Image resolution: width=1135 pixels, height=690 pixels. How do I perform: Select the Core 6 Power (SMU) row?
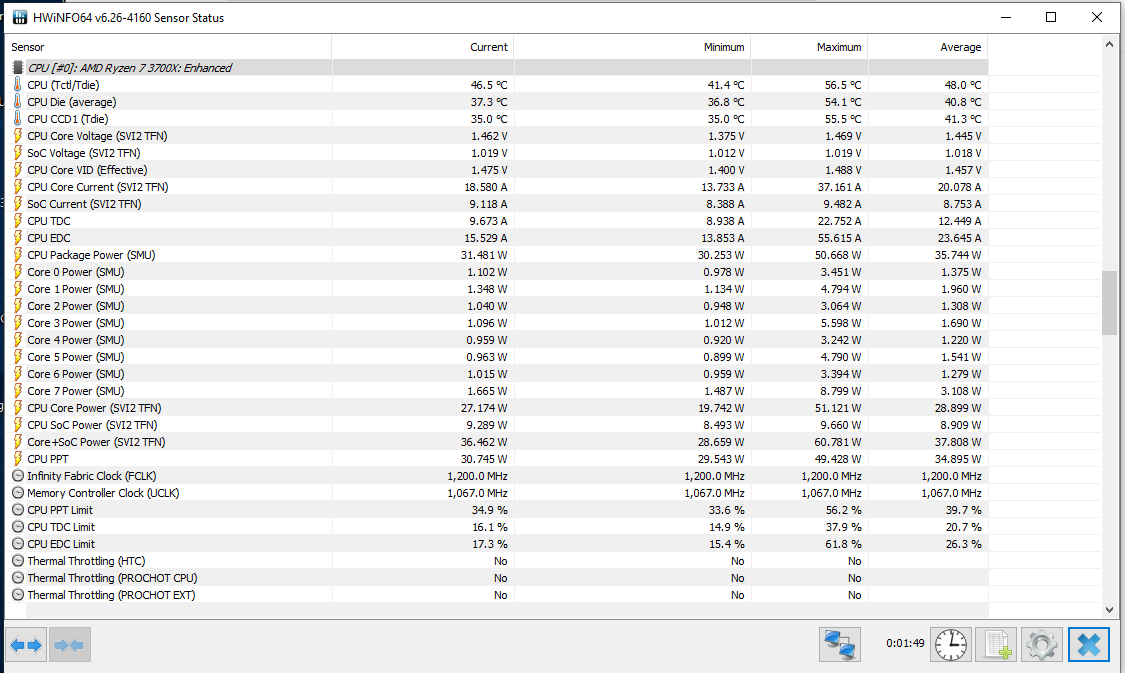pos(497,374)
